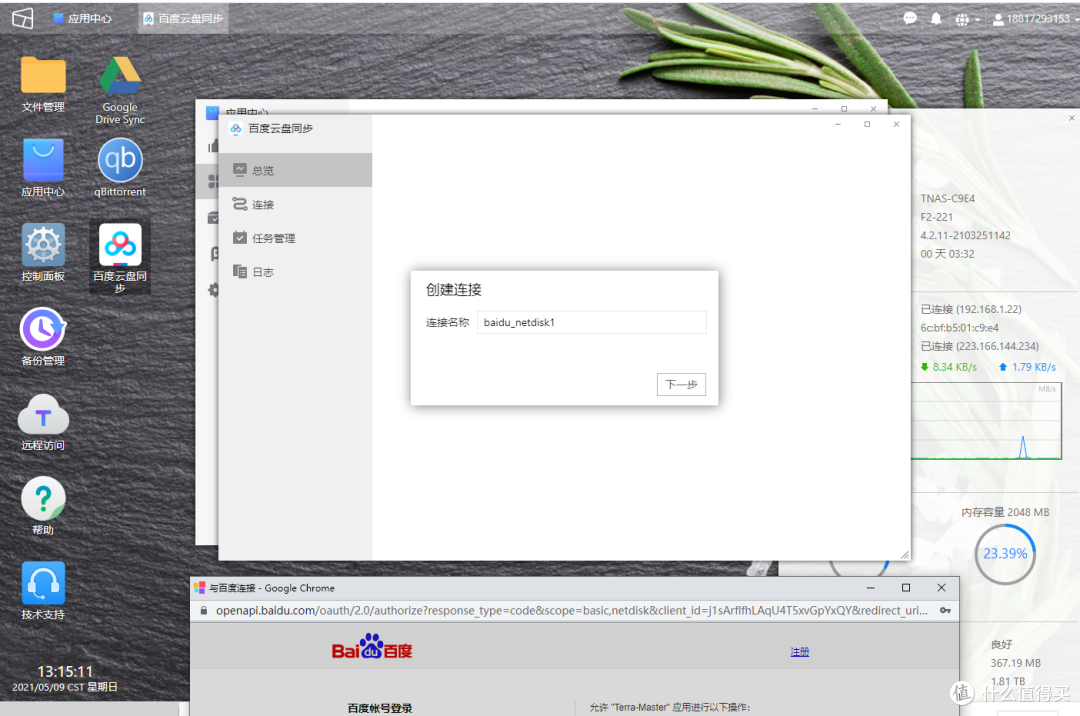Screen dimensions: 1080x716
Task: Select 任务管理 in the sidebar
Action: coord(295,238)
